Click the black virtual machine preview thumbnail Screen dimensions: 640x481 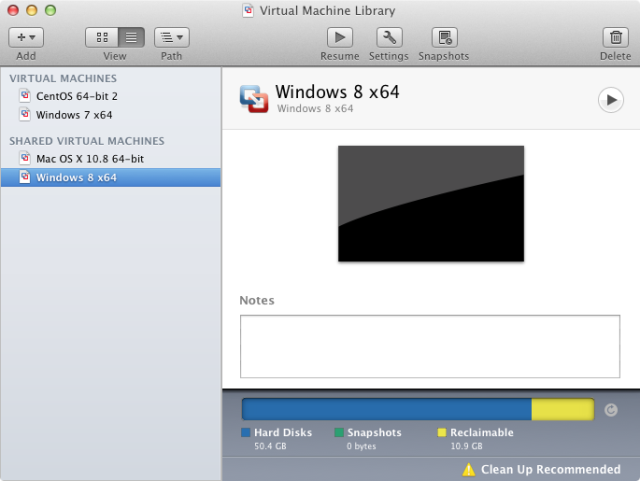(x=431, y=203)
